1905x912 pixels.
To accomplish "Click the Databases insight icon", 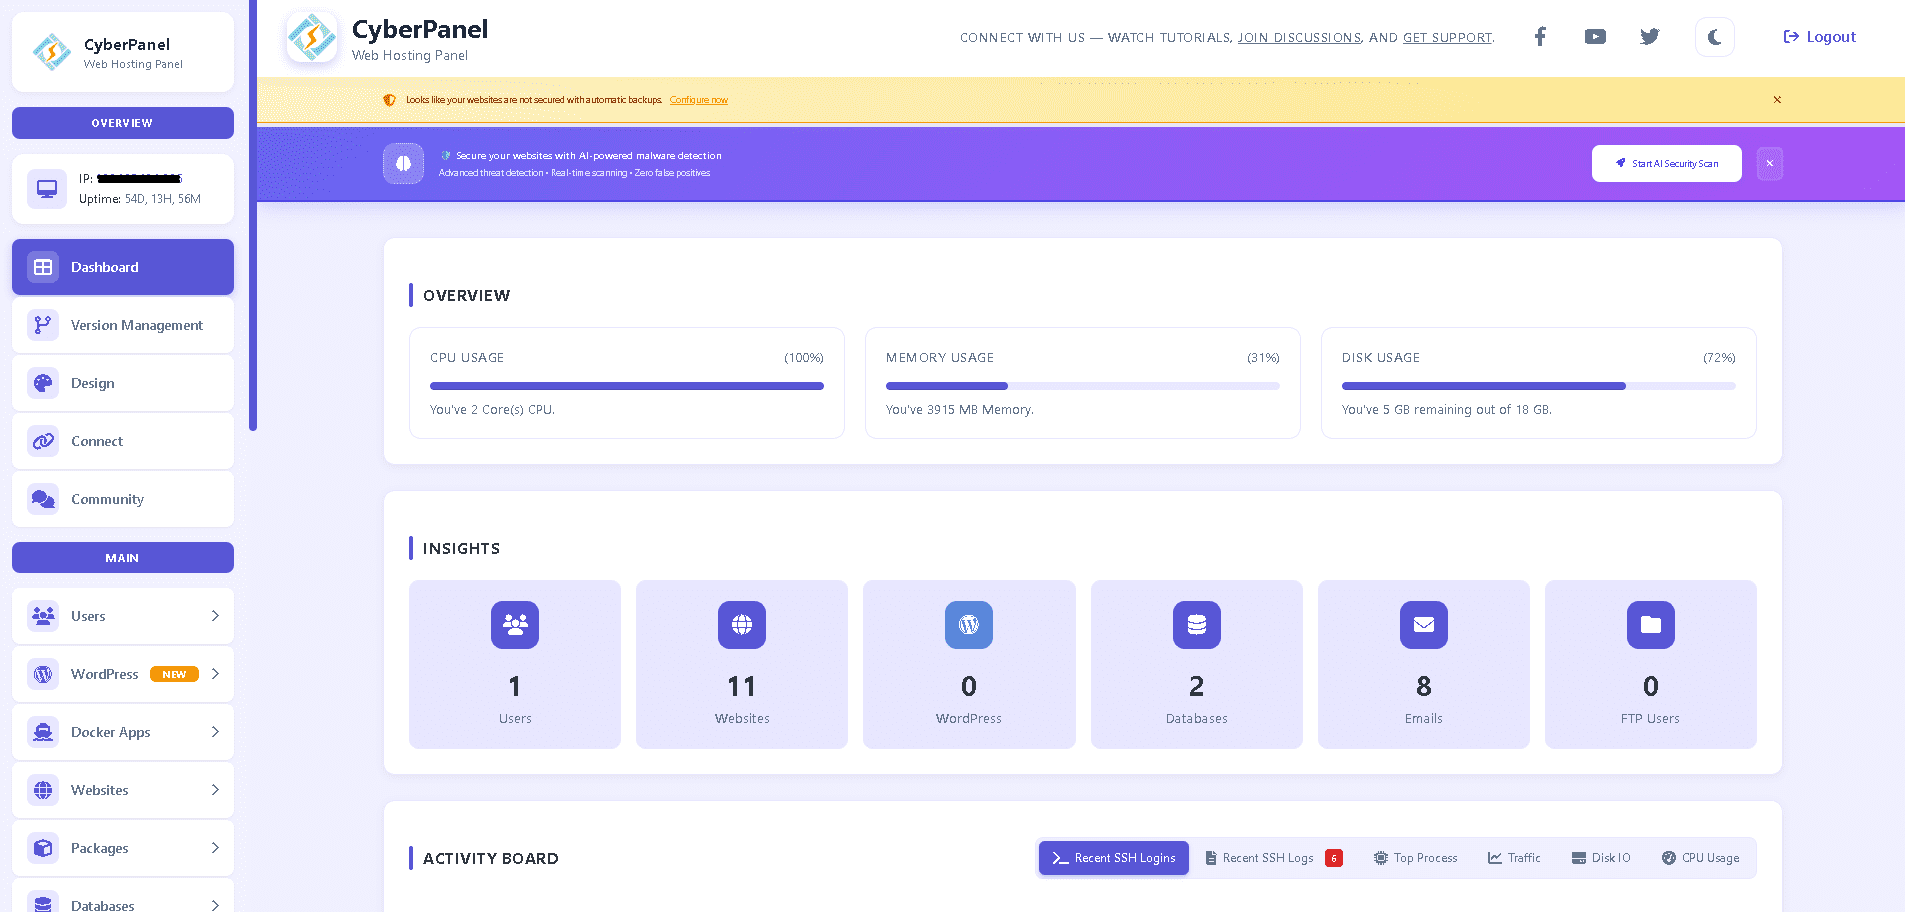I will point(1196,625).
